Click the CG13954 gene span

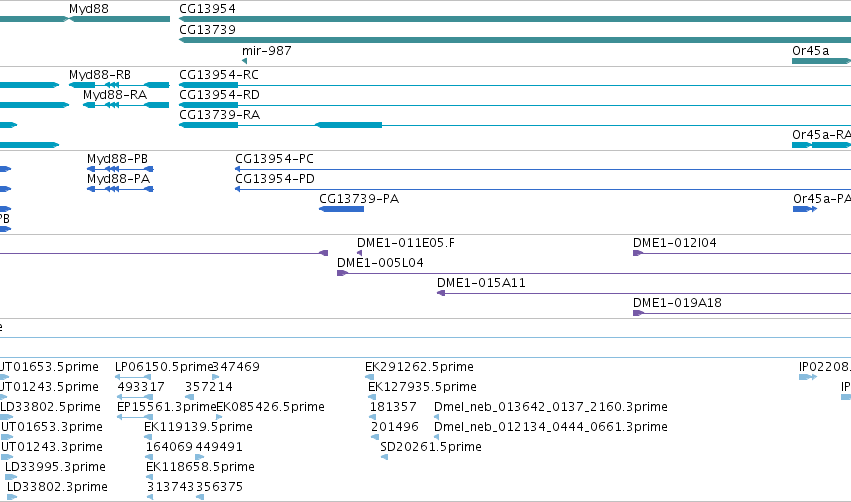click(515, 19)
